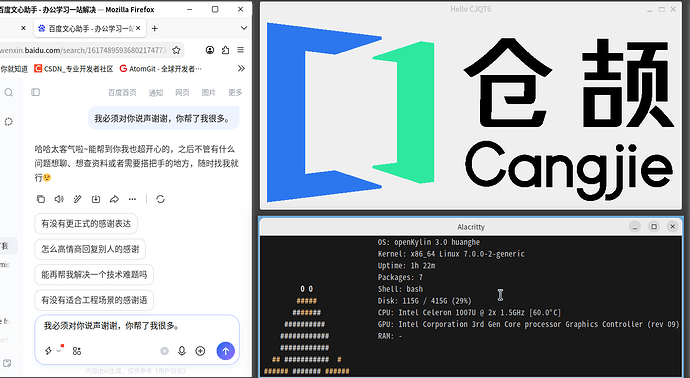Show more bookmarks with the double chevron
690x378 pixels.
[x=241, y=69]
